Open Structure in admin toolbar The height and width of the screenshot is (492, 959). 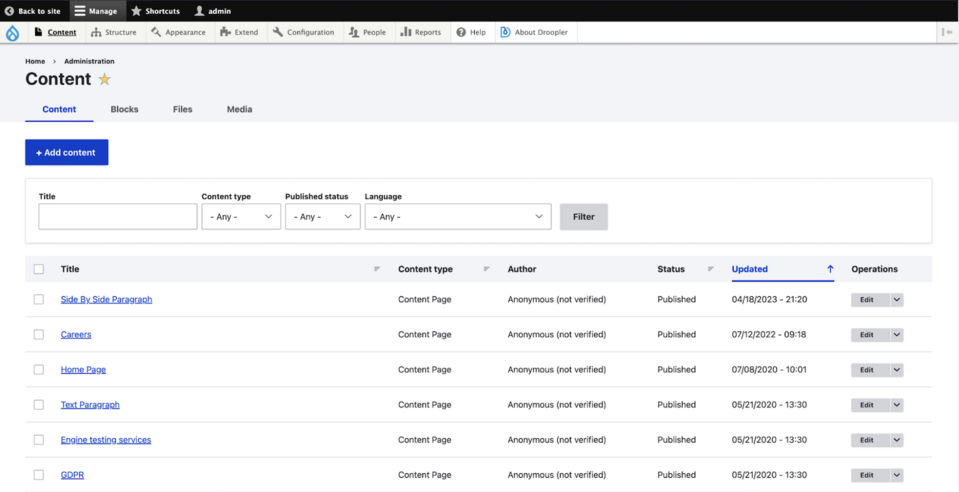(114, 32)
